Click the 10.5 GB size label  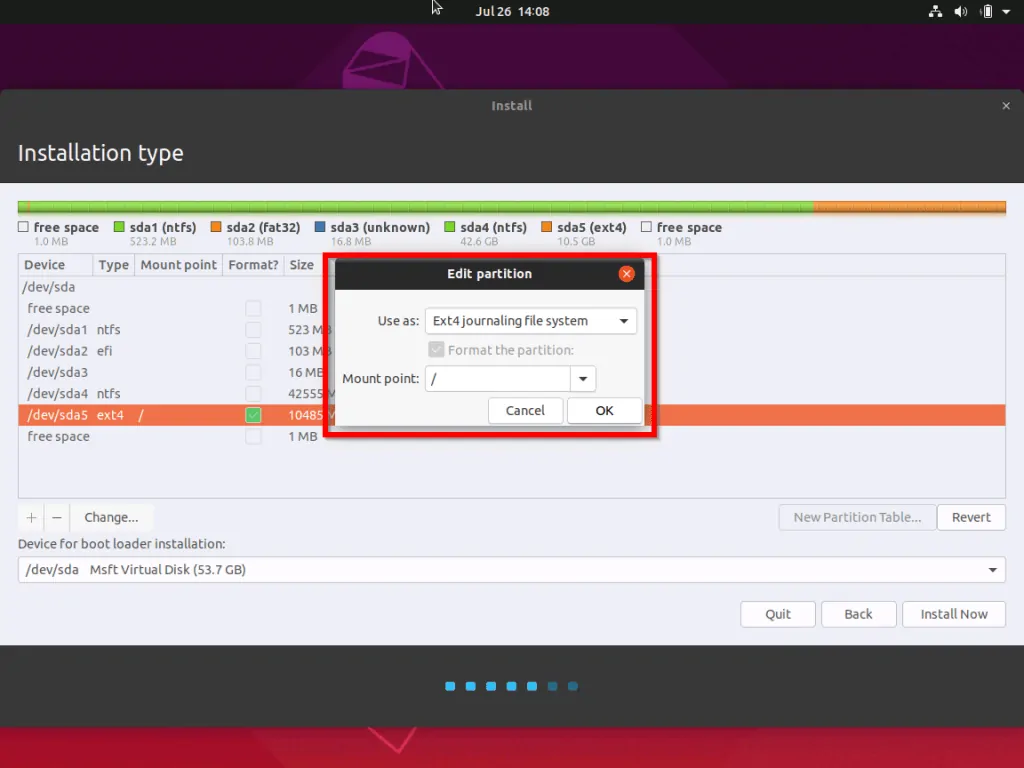(x=576, y=242)
